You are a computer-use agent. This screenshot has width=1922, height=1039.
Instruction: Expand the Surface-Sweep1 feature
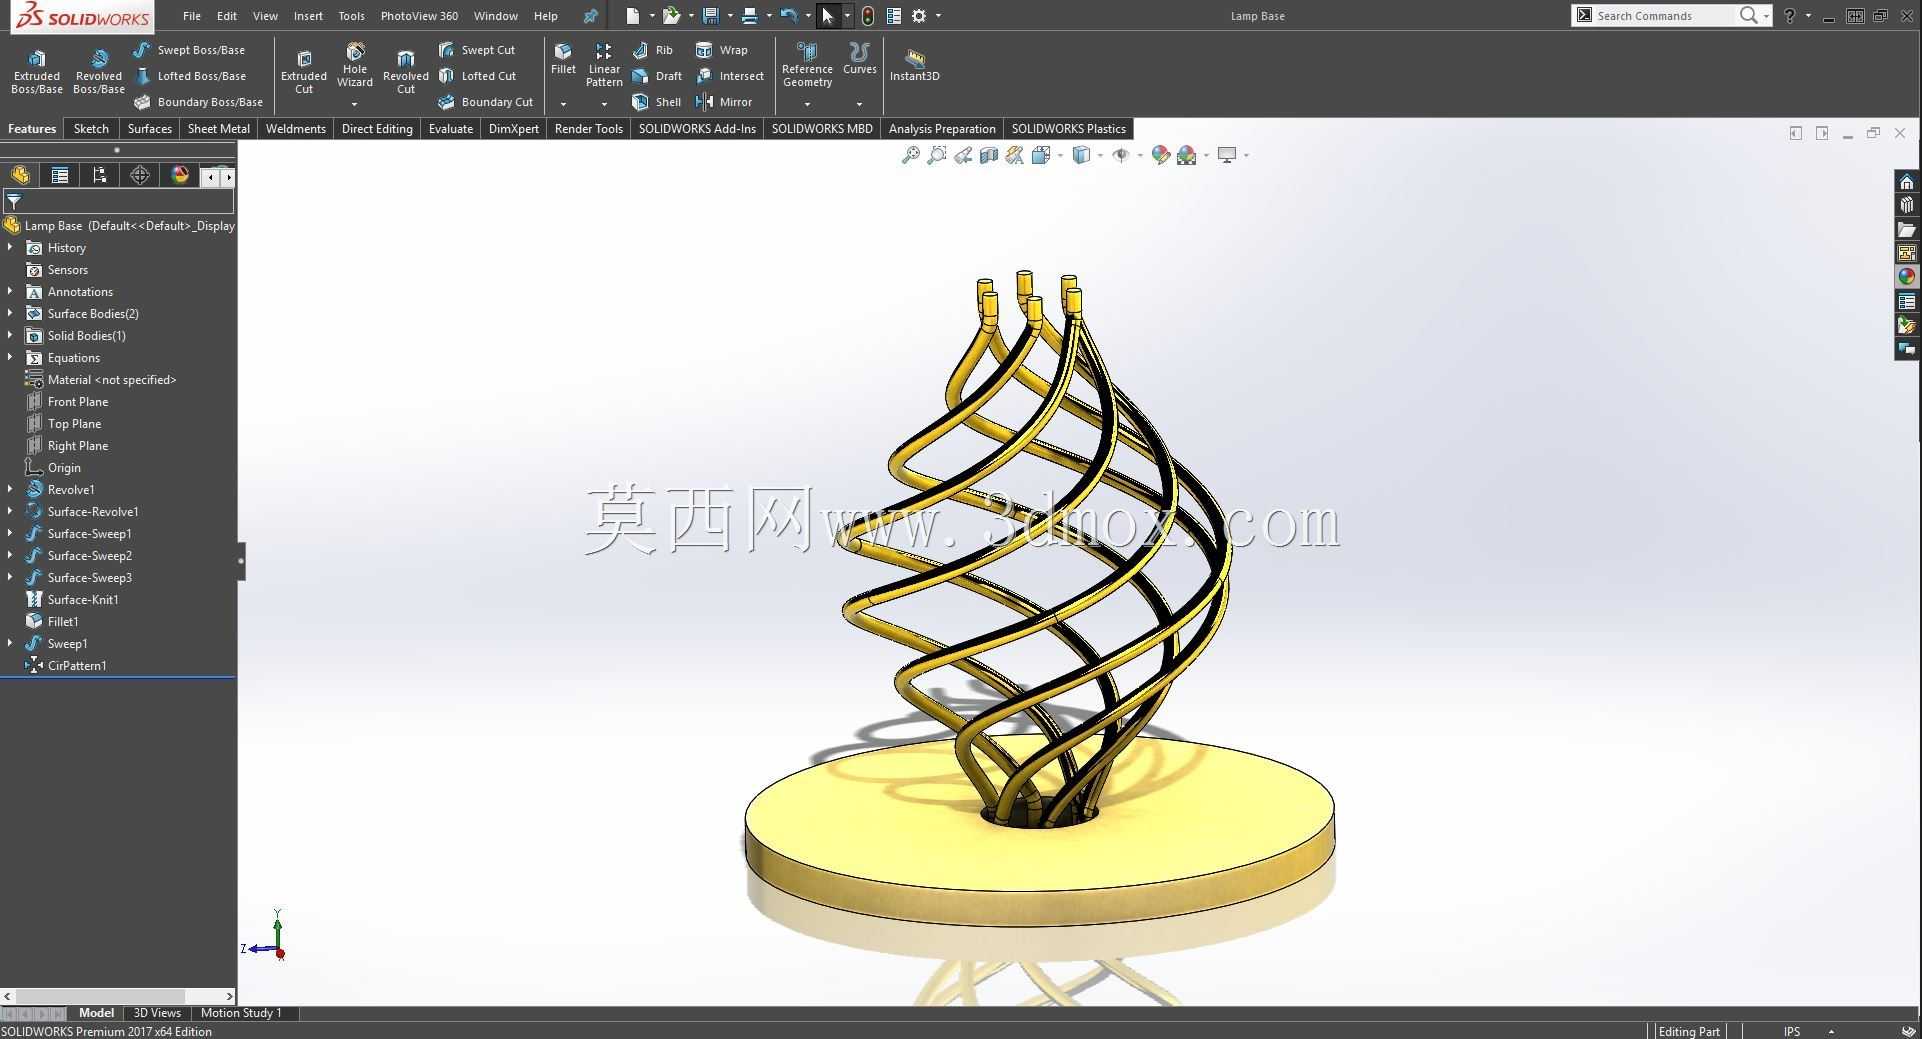point(10,533)
